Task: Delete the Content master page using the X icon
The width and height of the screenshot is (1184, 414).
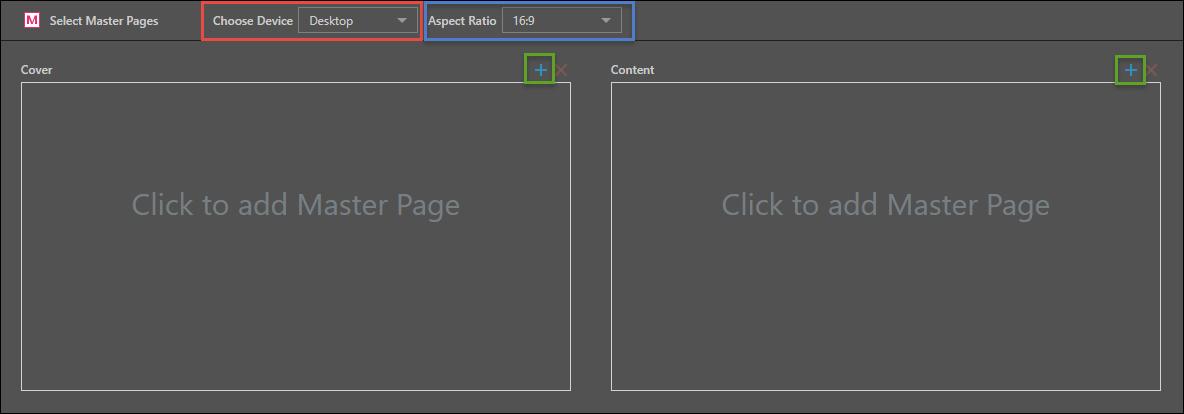Action: pyautogui.click(x=1152, y=70)
